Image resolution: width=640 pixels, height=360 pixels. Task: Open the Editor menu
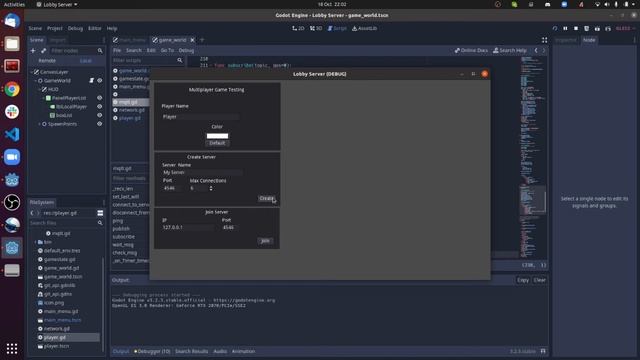[95, 28]
